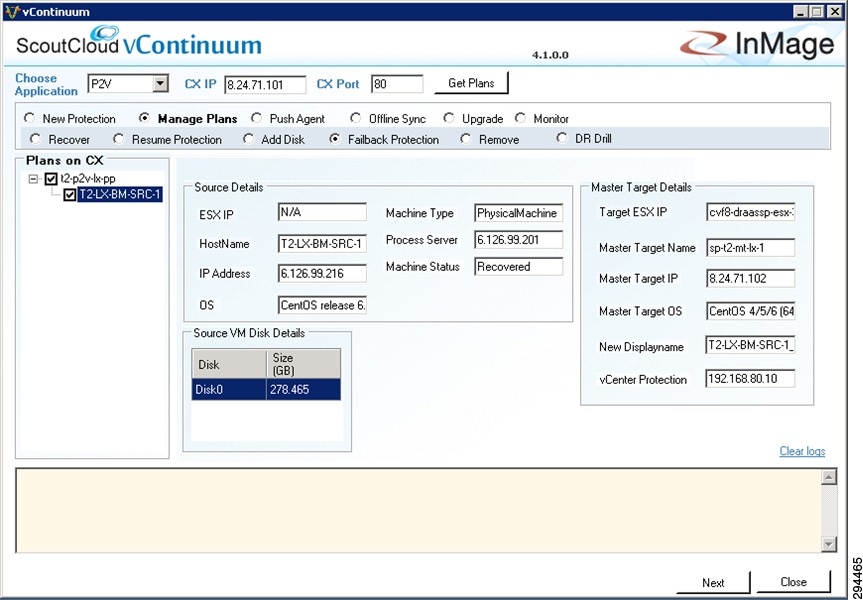This screenshot has height=600, width=863.
Task: Click the OS field with CentOS release
Action: click(x=322, y=304)
